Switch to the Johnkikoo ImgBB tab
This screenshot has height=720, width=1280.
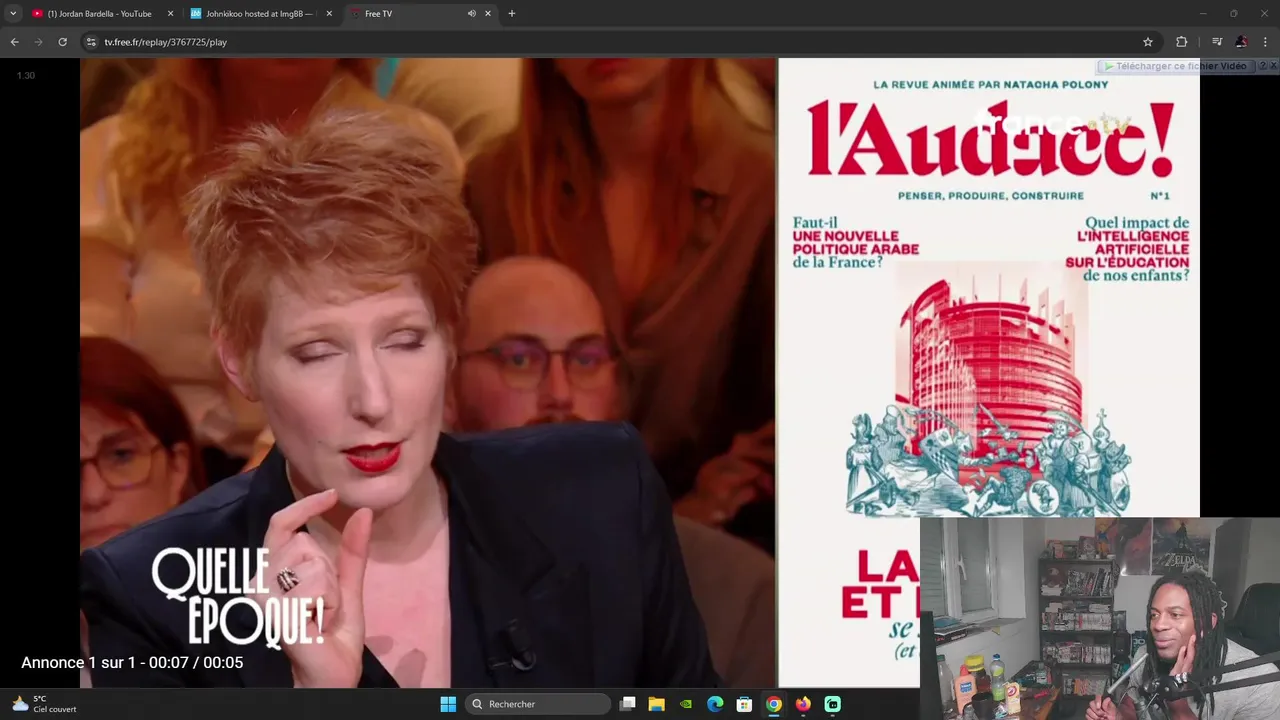click(260, 13)
